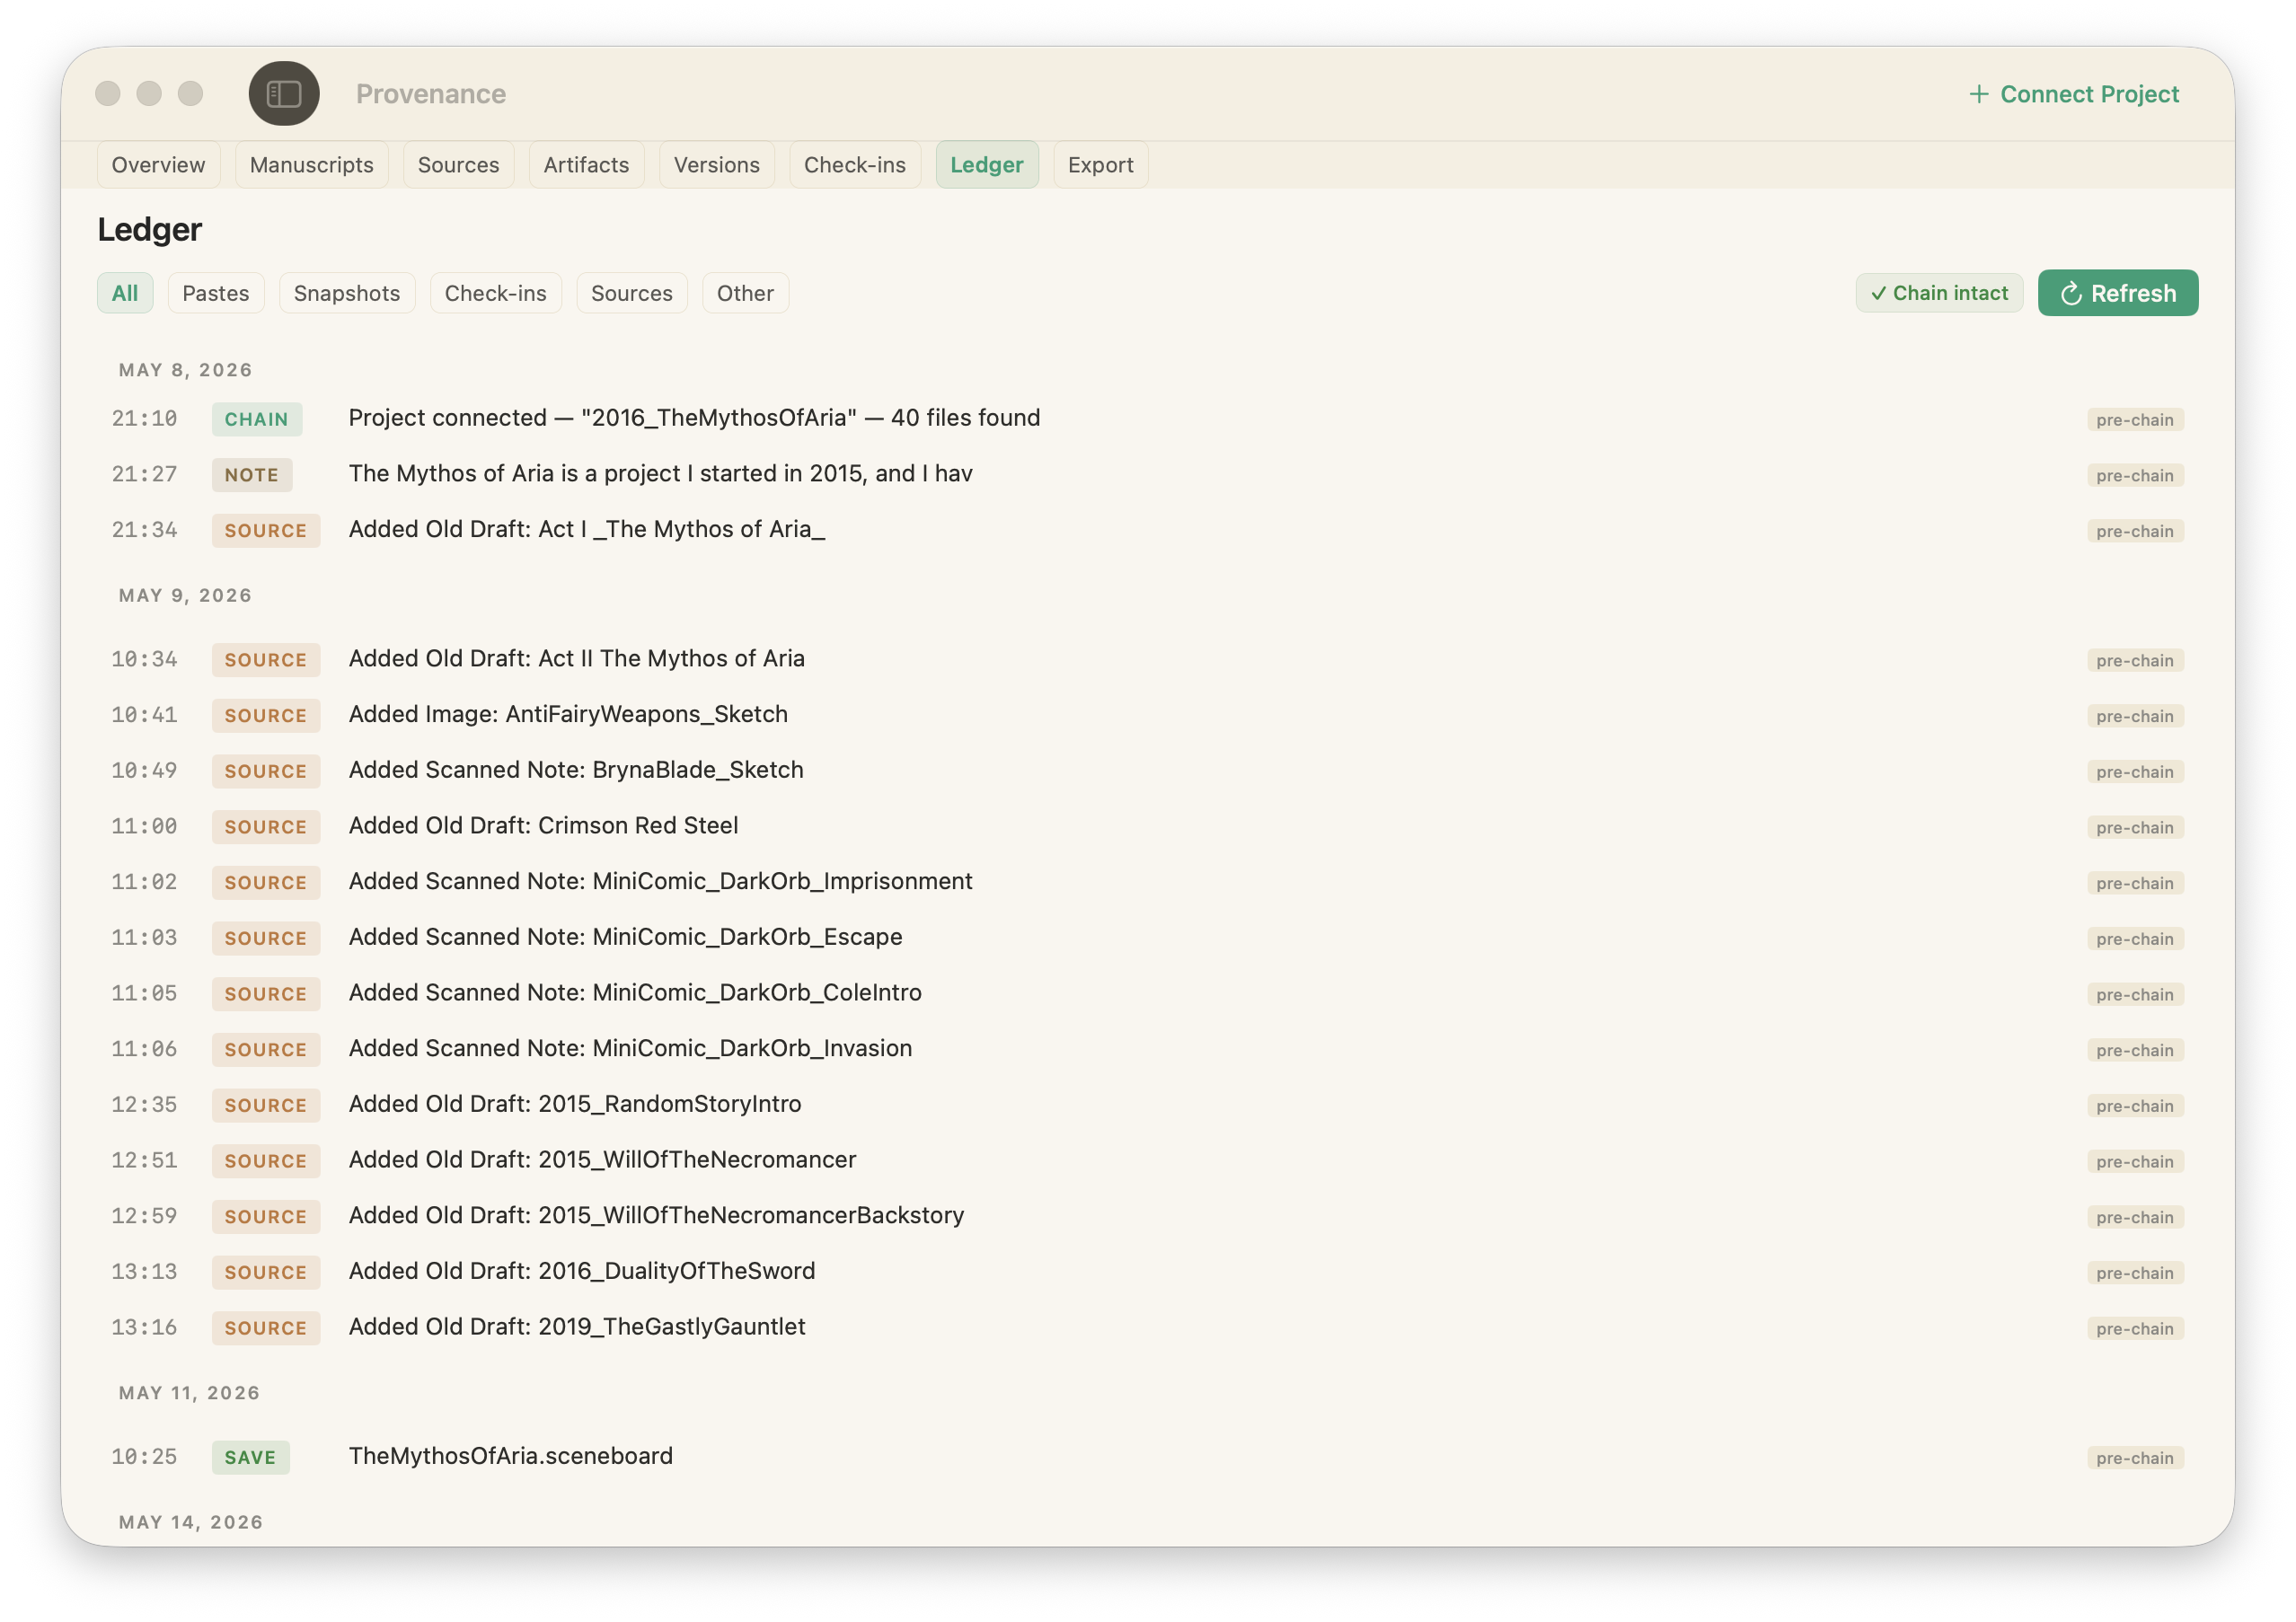
Task: Select the Versions tab
Action: [x=716, y=165]
